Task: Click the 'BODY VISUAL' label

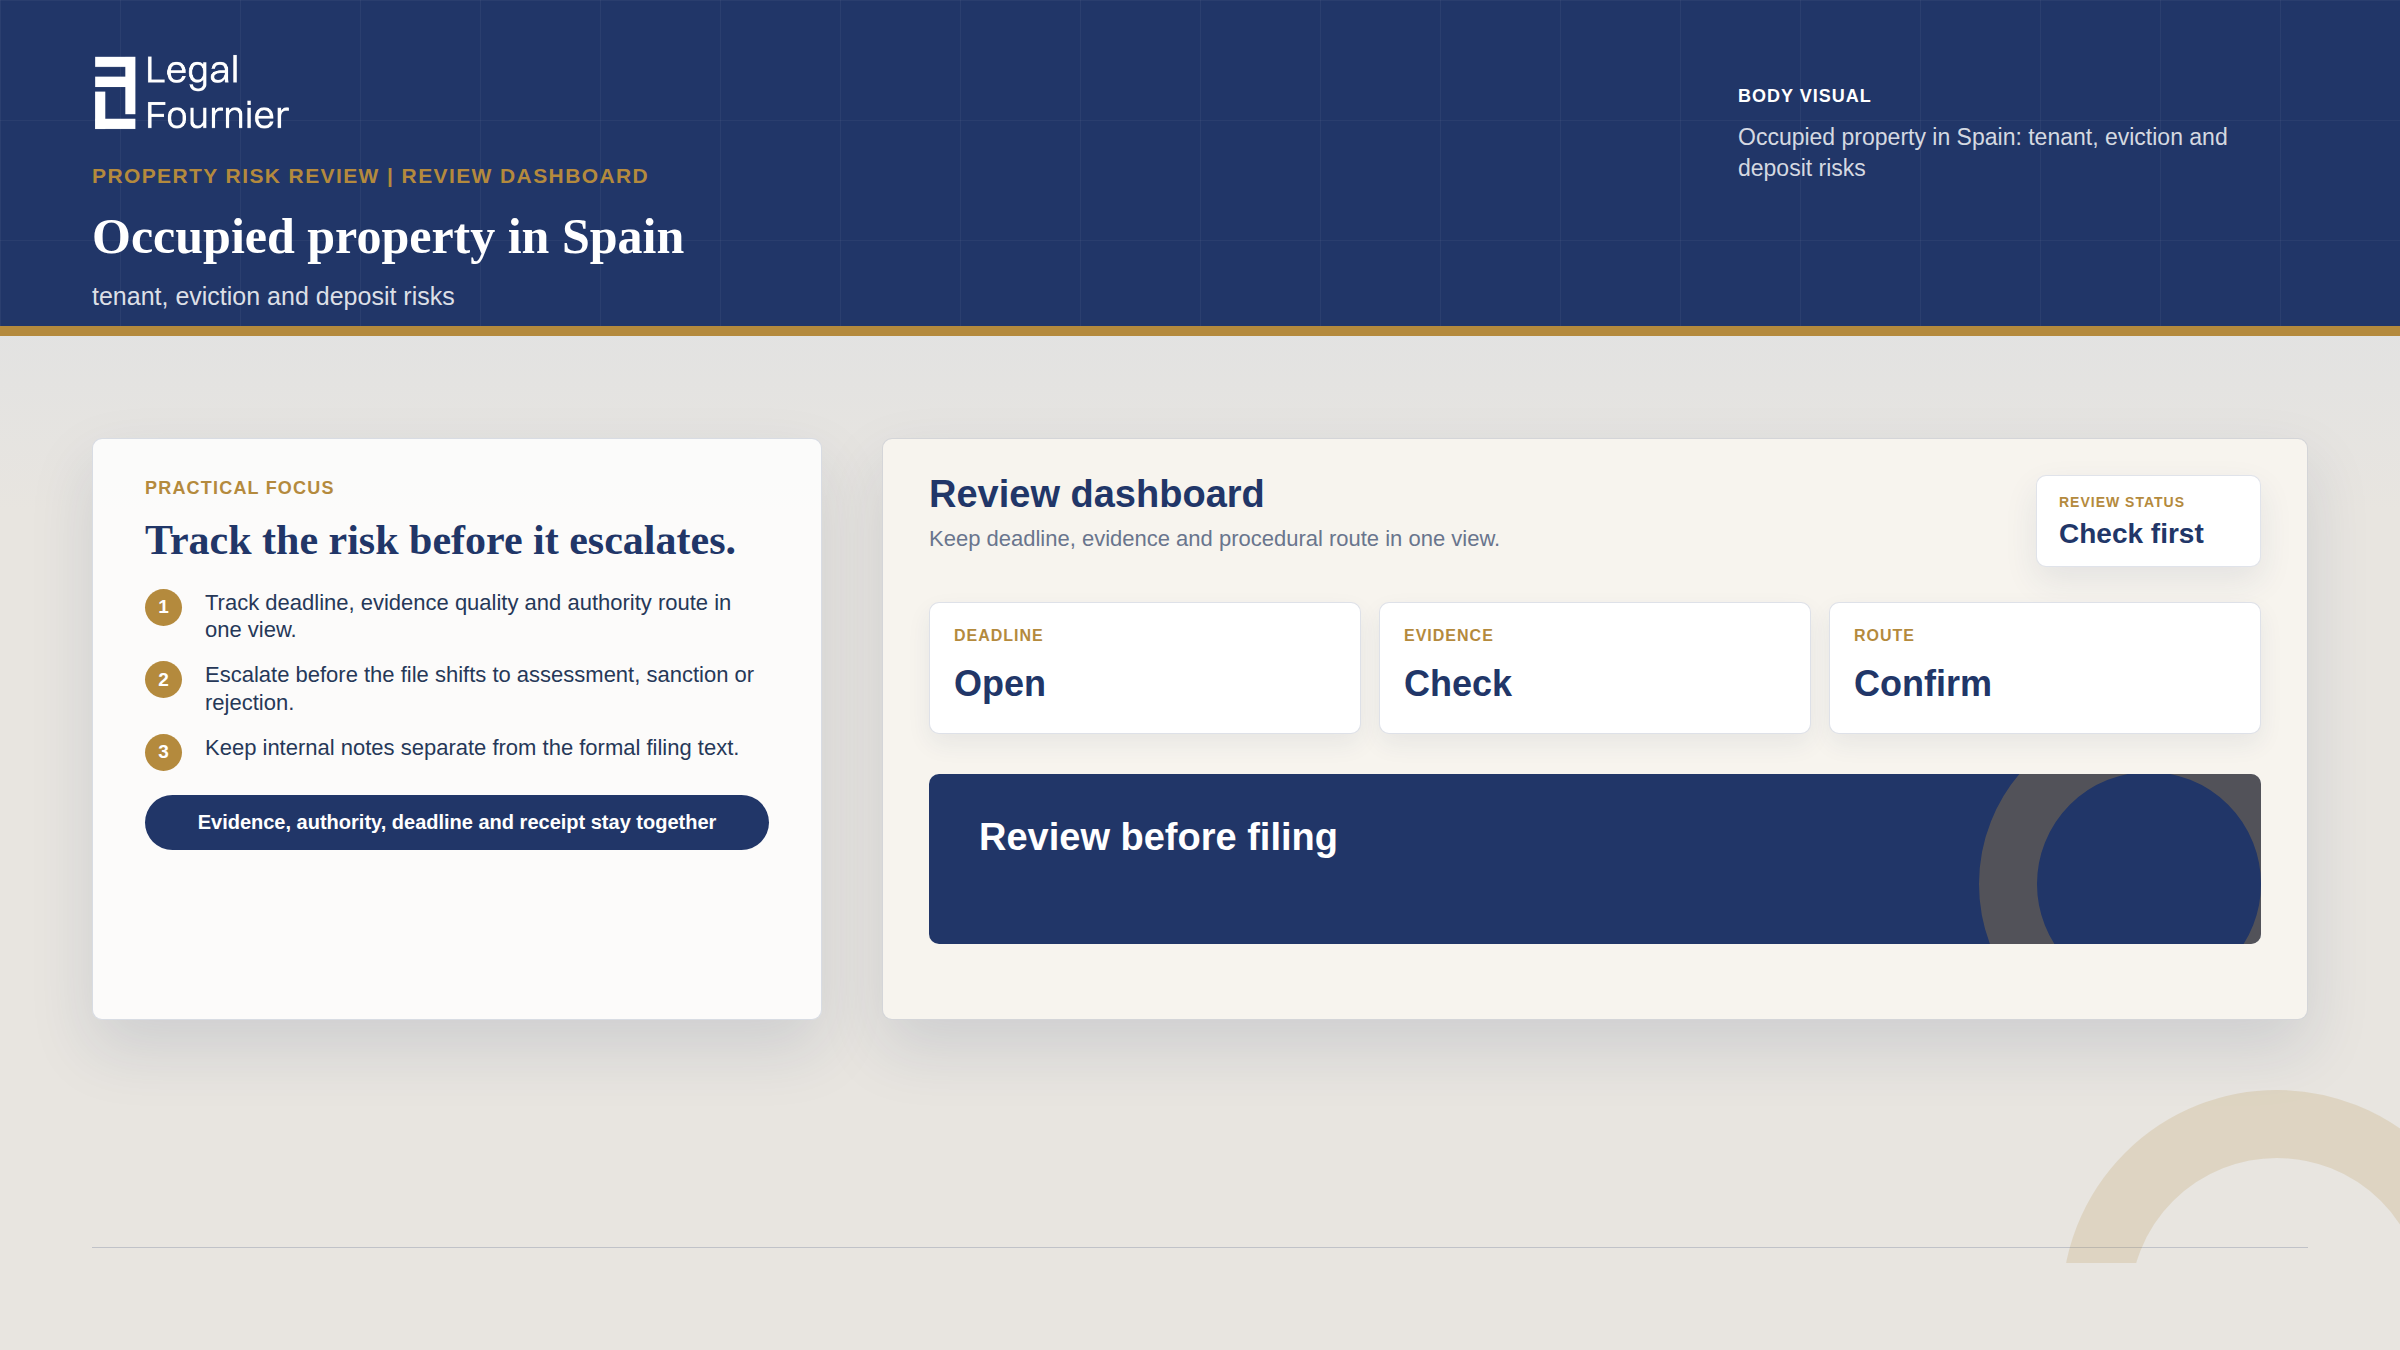Action: [x=1804, y=96]
